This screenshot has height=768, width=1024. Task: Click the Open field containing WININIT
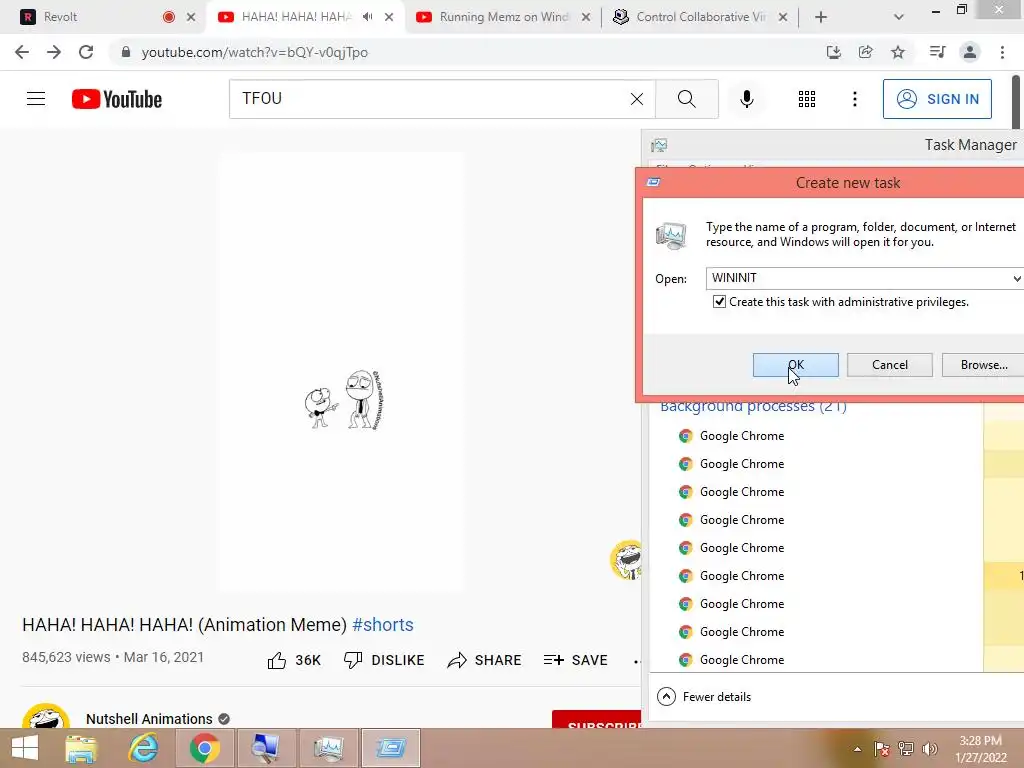pos(857,278)
